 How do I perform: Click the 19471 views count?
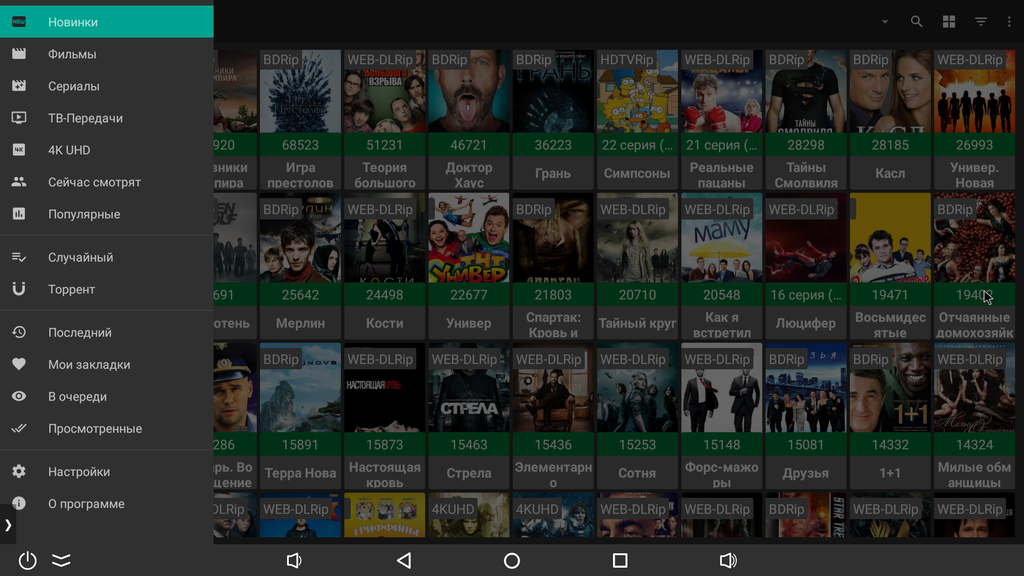point(890,295)
